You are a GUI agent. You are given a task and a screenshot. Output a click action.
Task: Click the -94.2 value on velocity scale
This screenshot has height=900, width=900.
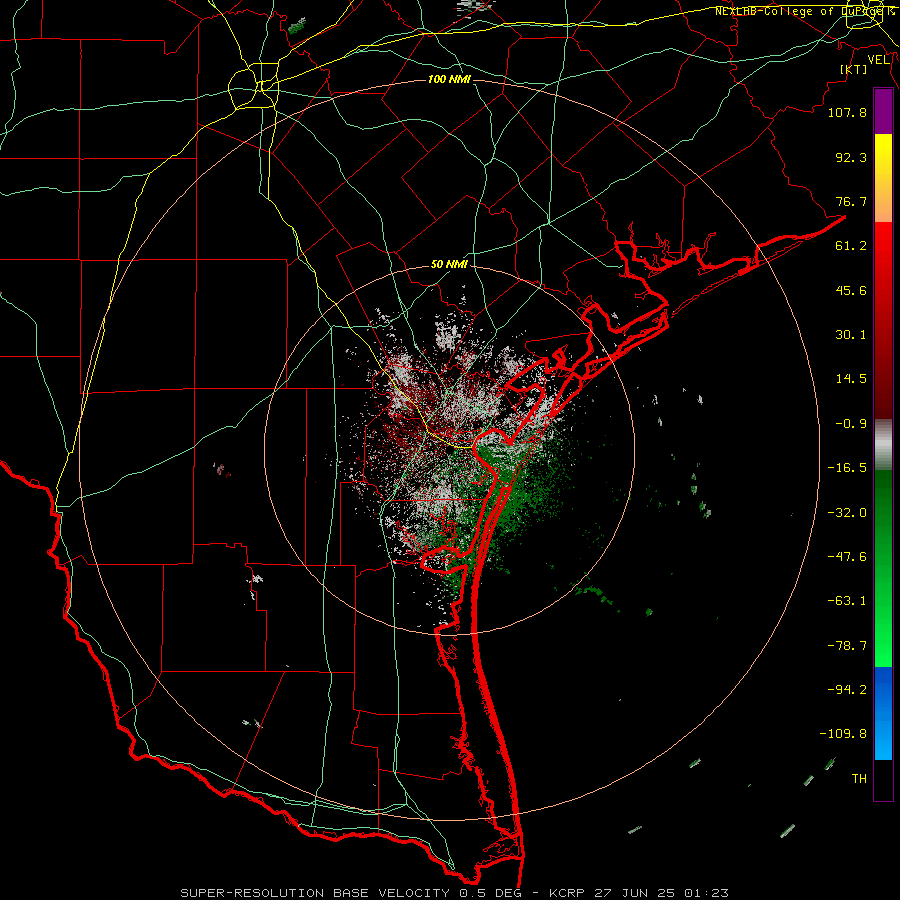click(847, 689)
